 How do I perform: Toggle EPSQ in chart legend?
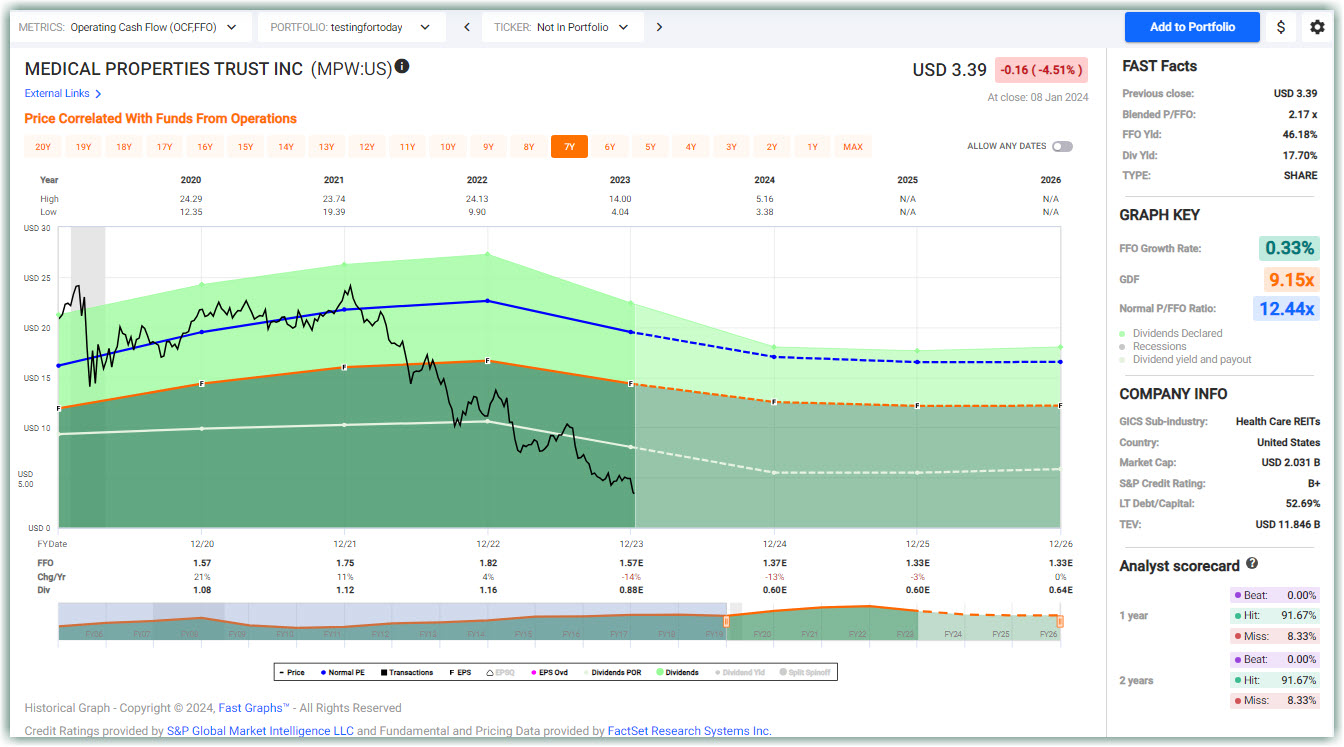500,672
